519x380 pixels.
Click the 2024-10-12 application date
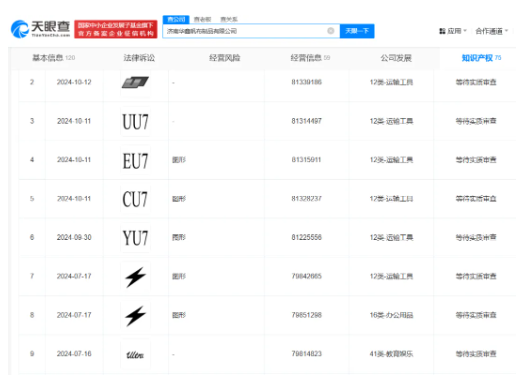pyautogui.click(x=74, y=82)
